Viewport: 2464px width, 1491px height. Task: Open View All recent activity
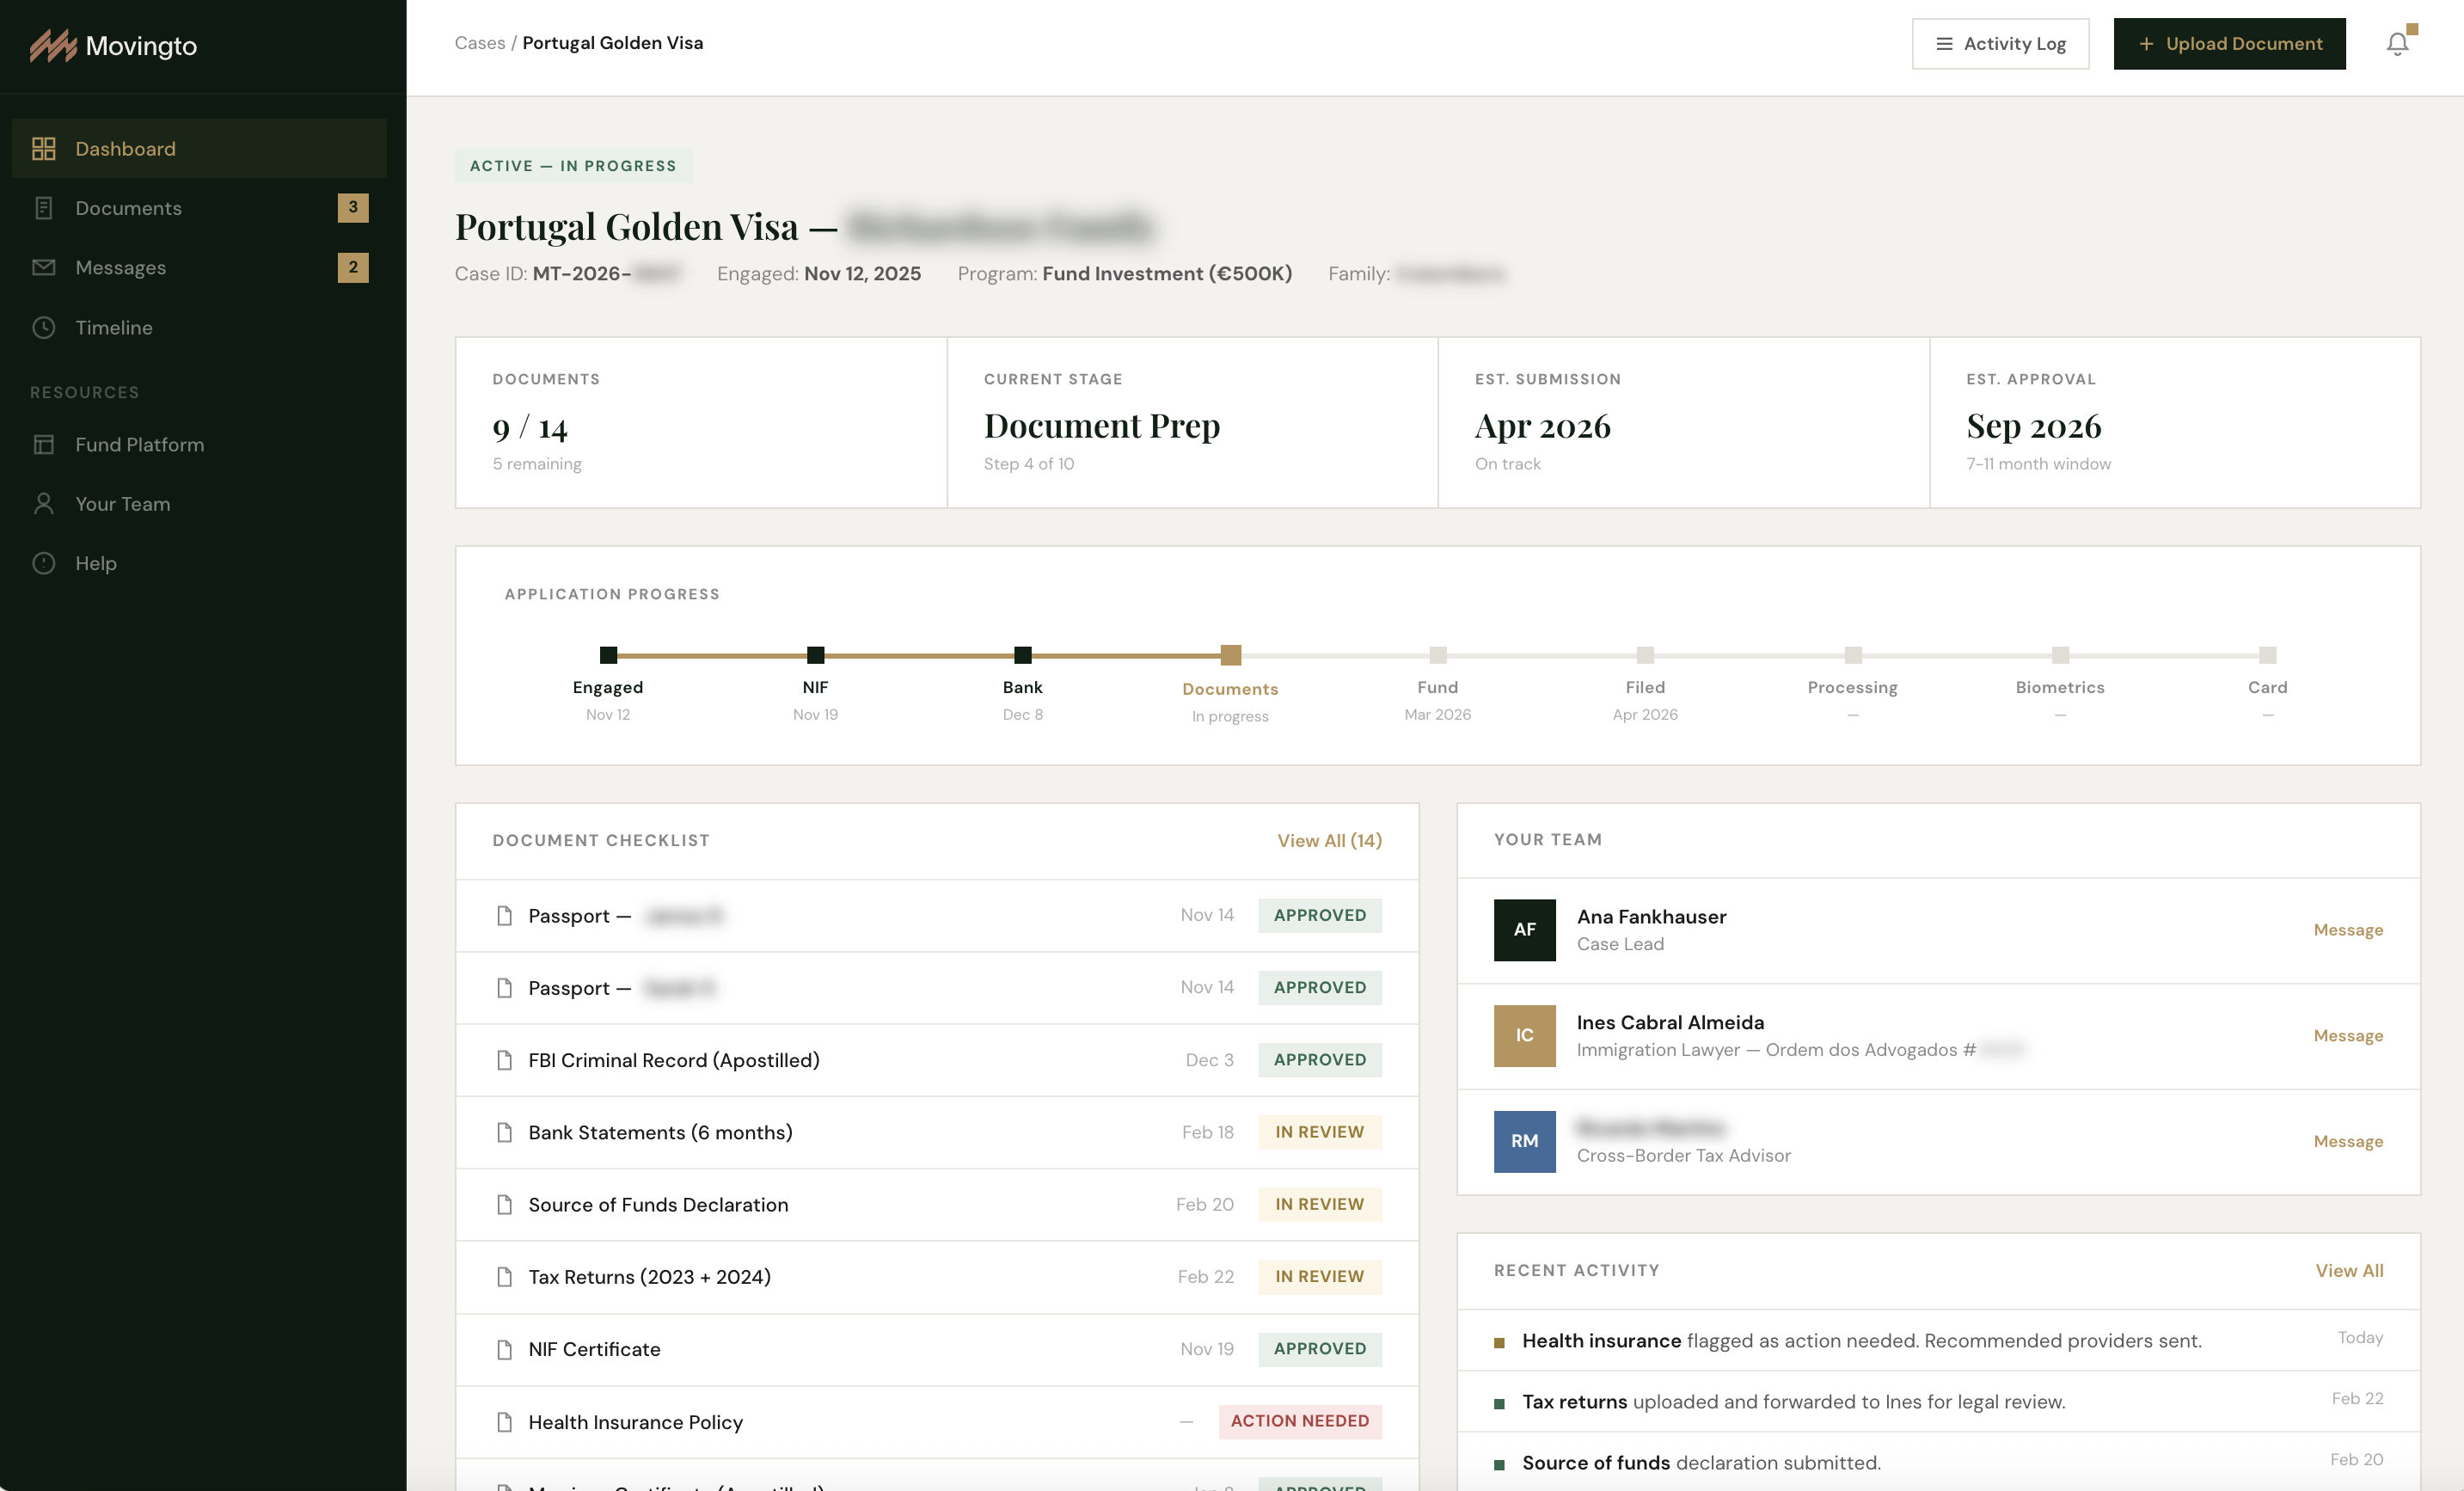click(x=2348, y=1271)
